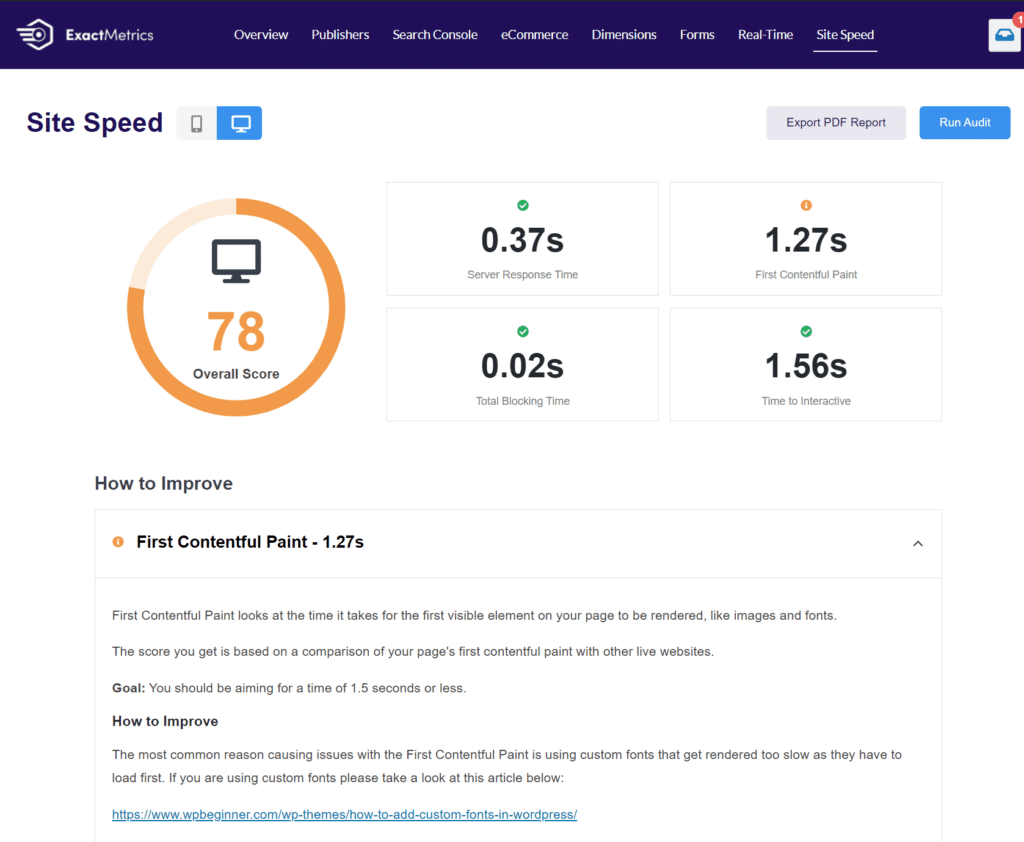
Task: Click the green check on Total Blocking Time
Action: tap(522, 331)
